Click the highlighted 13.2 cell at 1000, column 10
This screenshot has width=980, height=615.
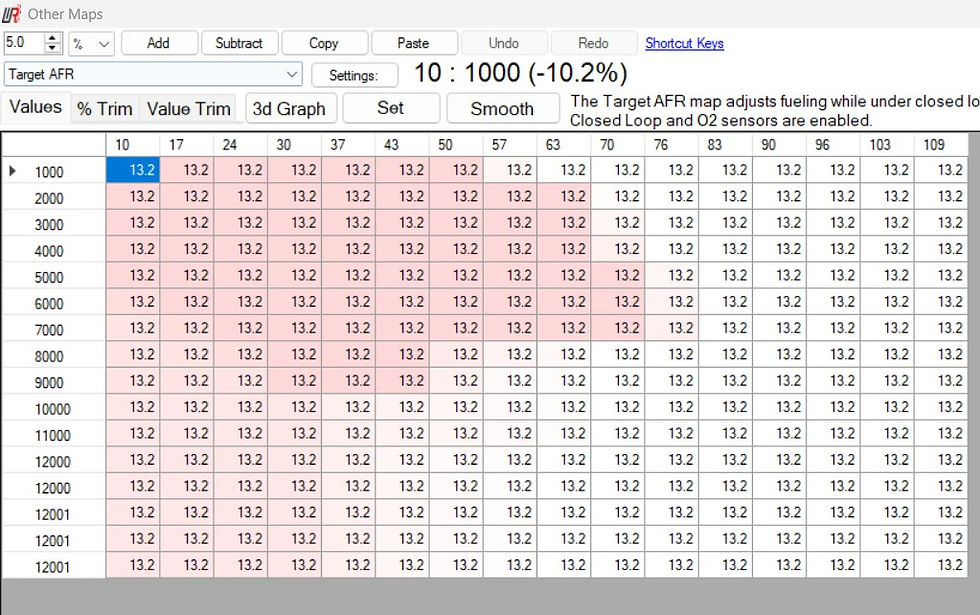(x=132, y=170)
